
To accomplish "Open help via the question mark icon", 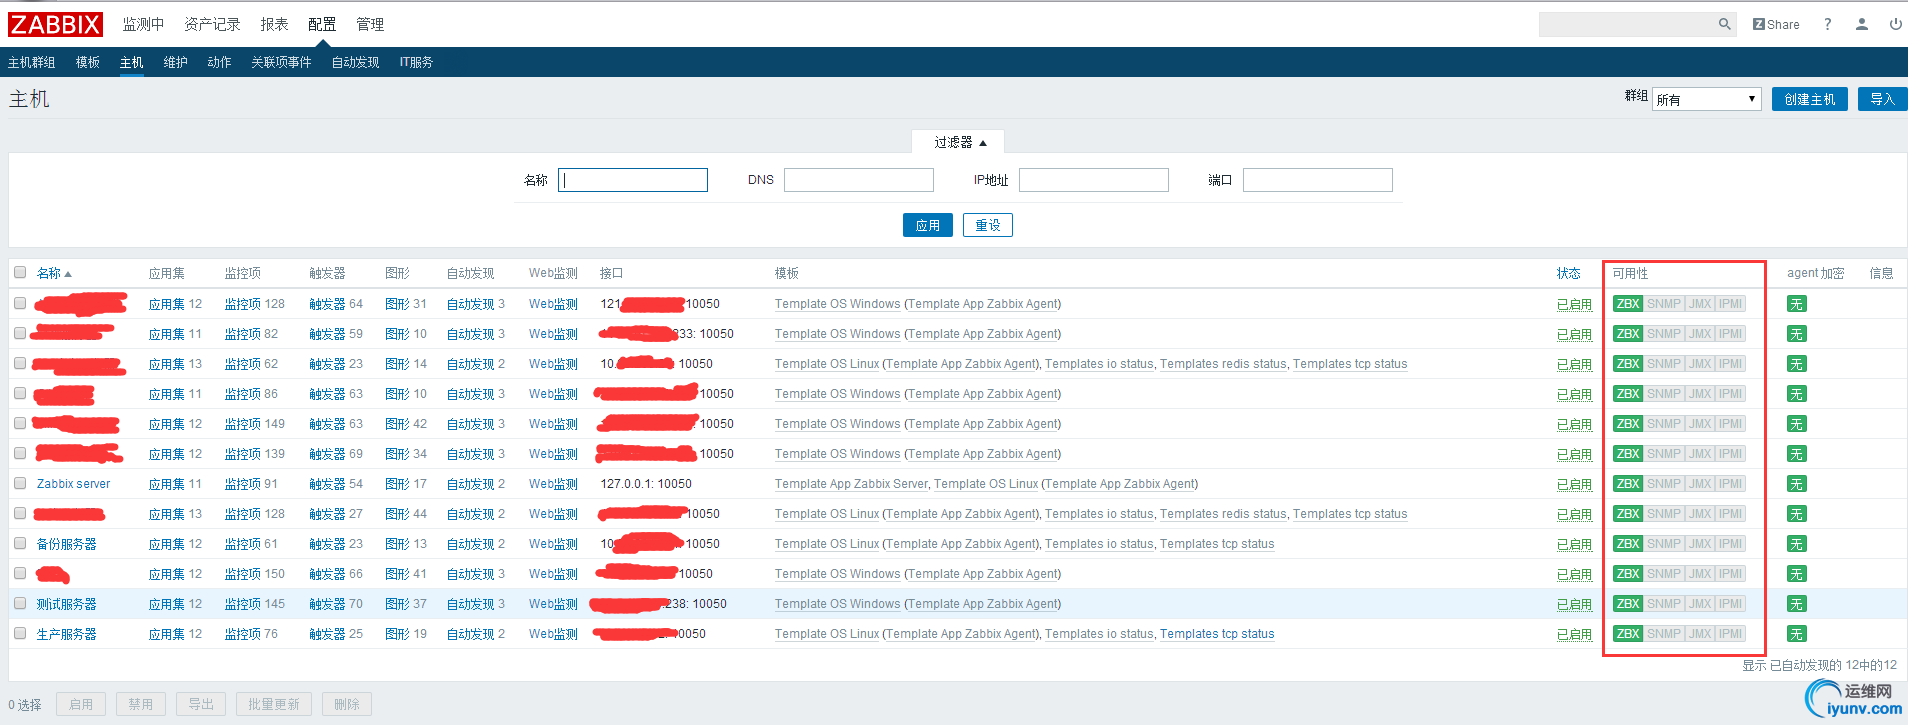I will pos(1827,24).
